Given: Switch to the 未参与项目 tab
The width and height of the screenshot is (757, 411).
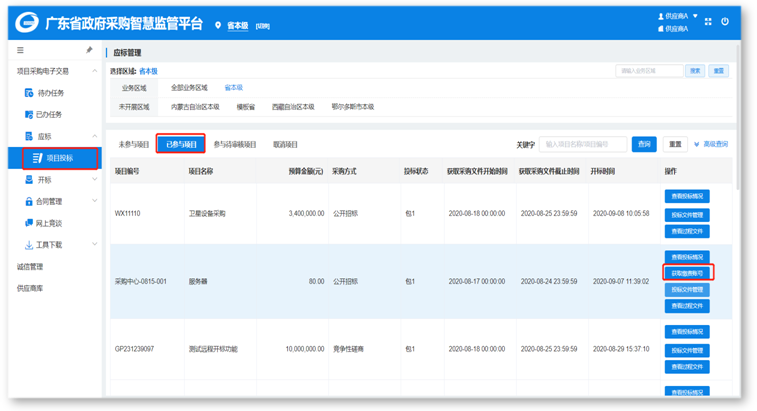Looking at the screenshot, I should [134, 144].
